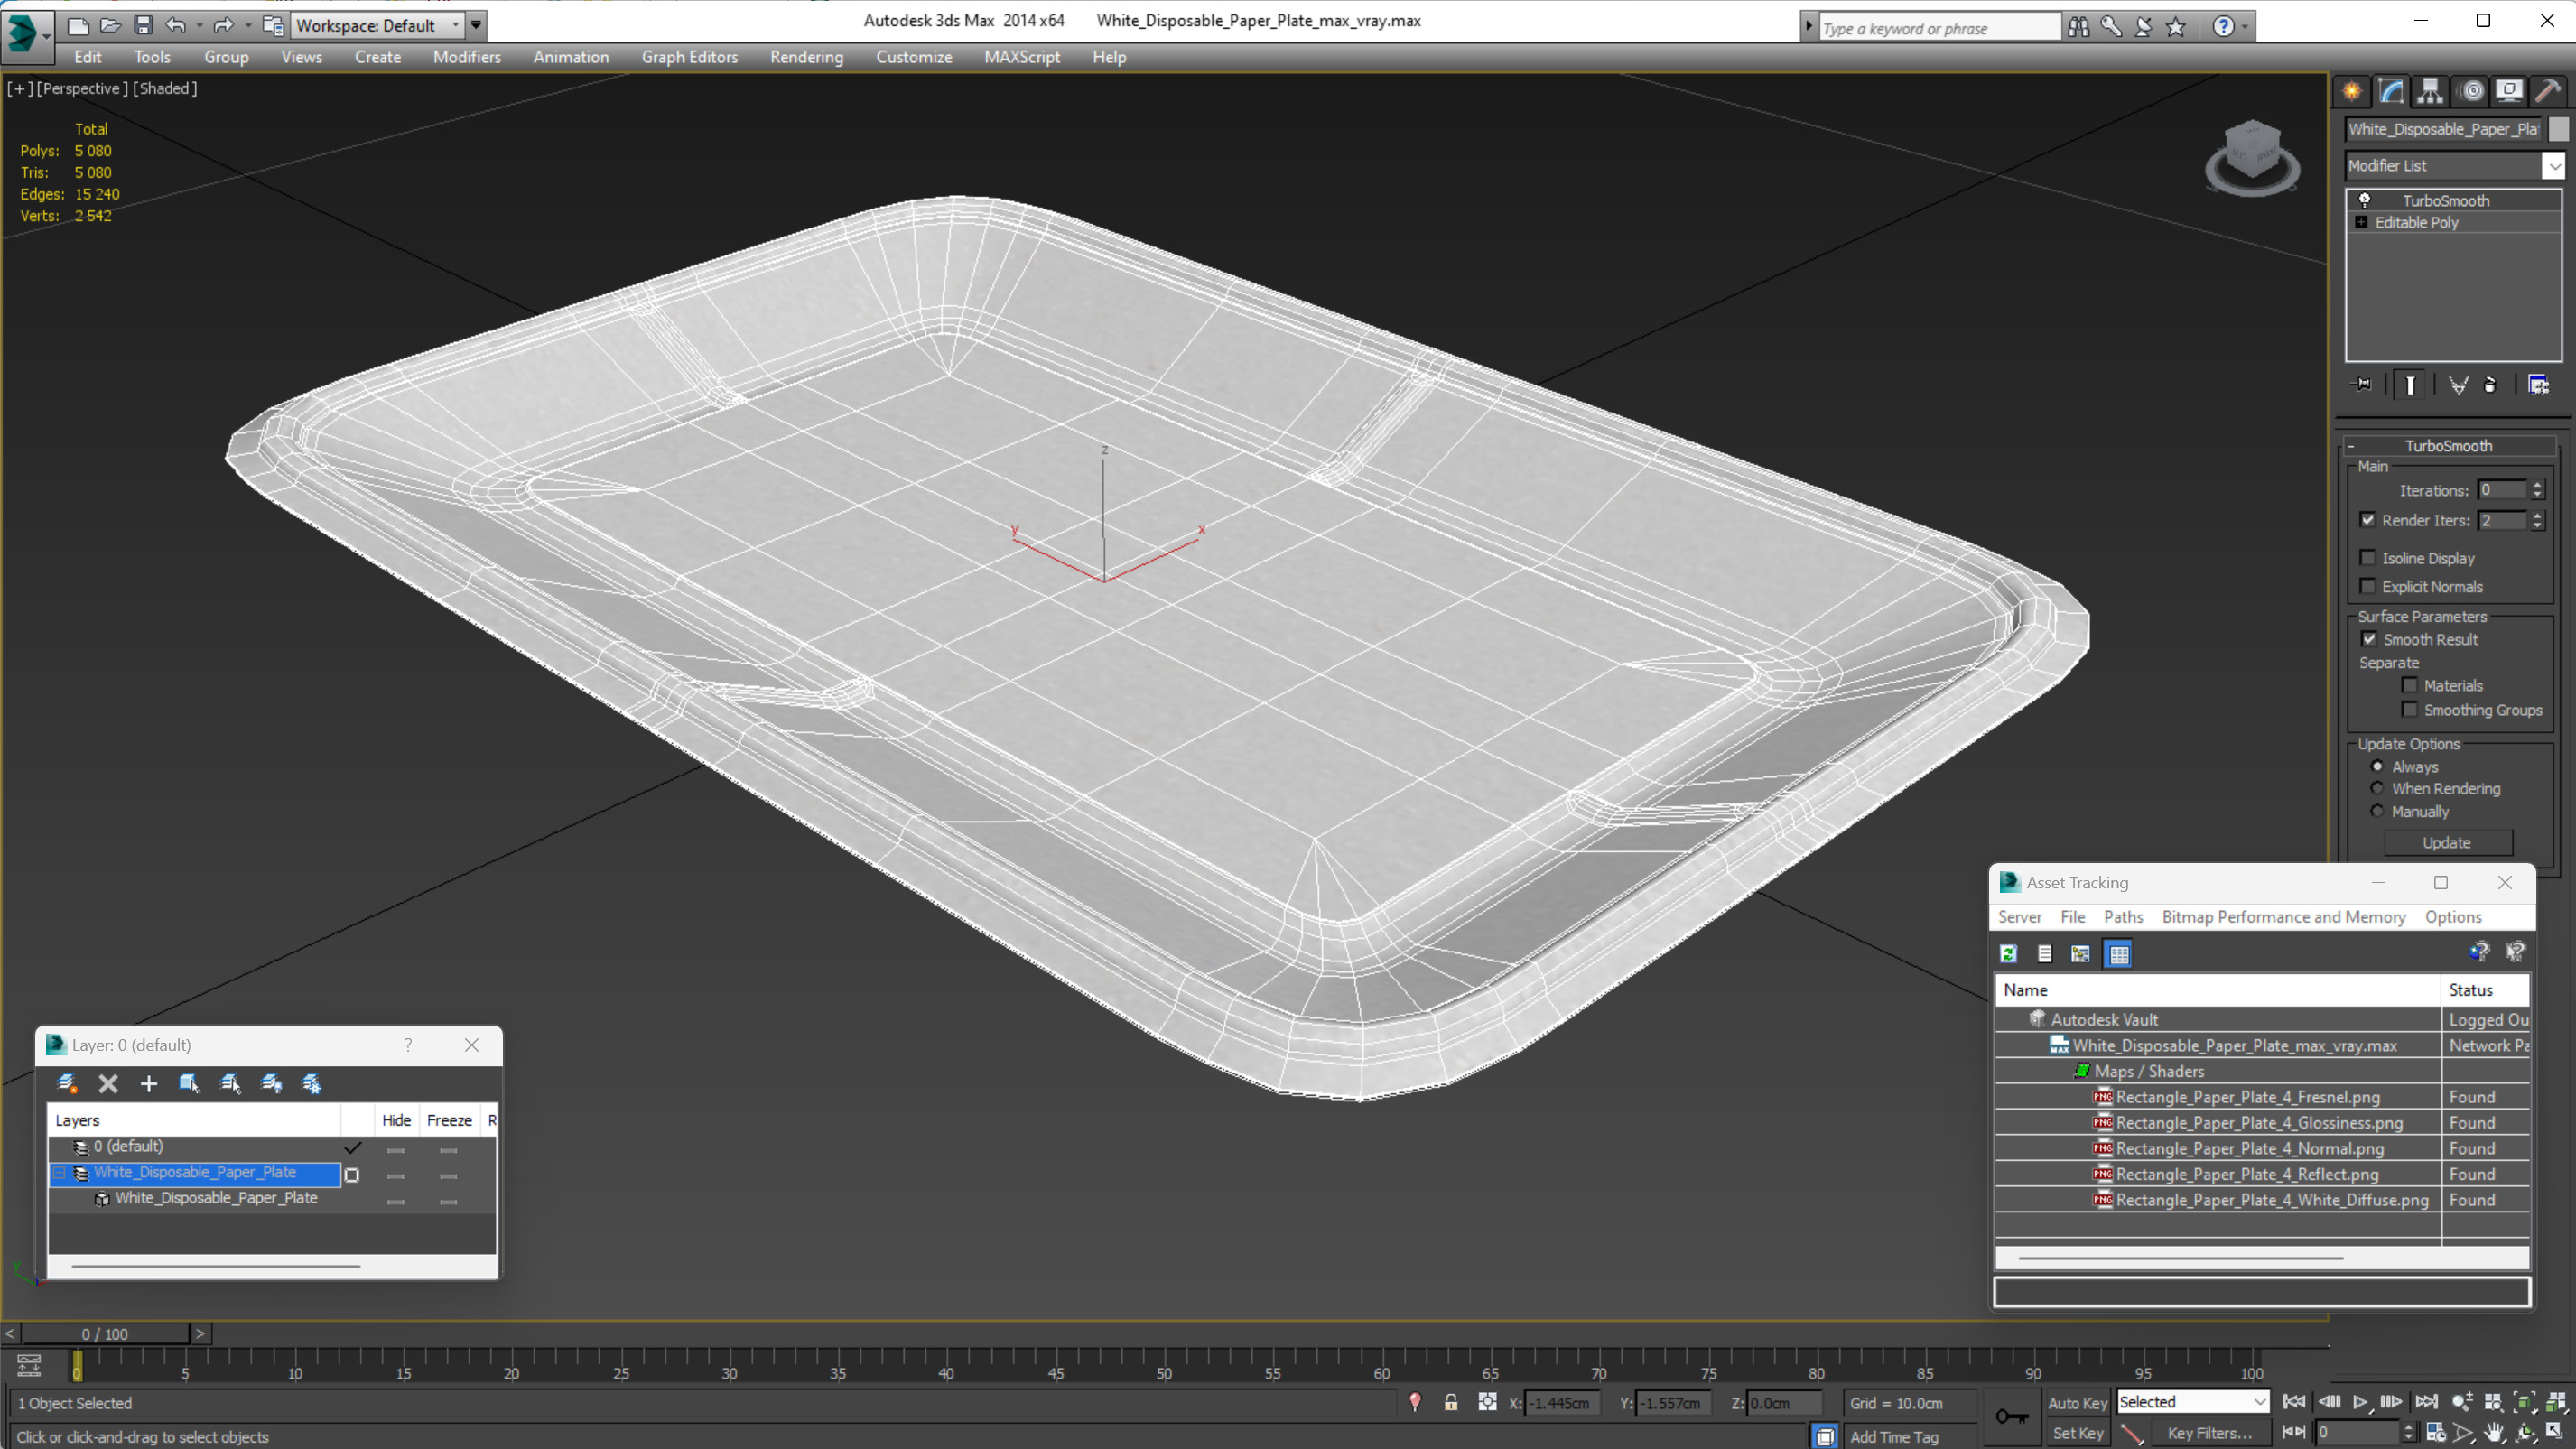This screenshot has height=1449, width=2576.
Task: Open the Undo history dropdown arrow
Action: click(x=199, y=26)
